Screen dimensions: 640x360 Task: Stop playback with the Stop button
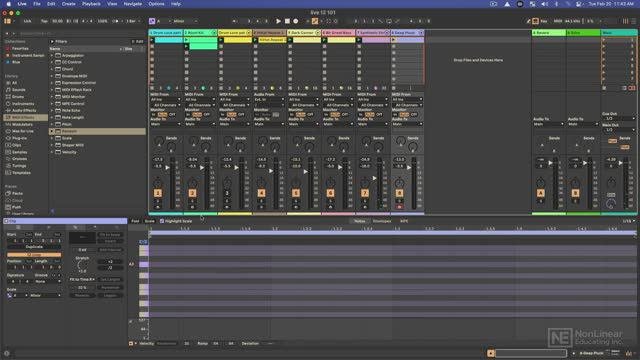(287, 21)
